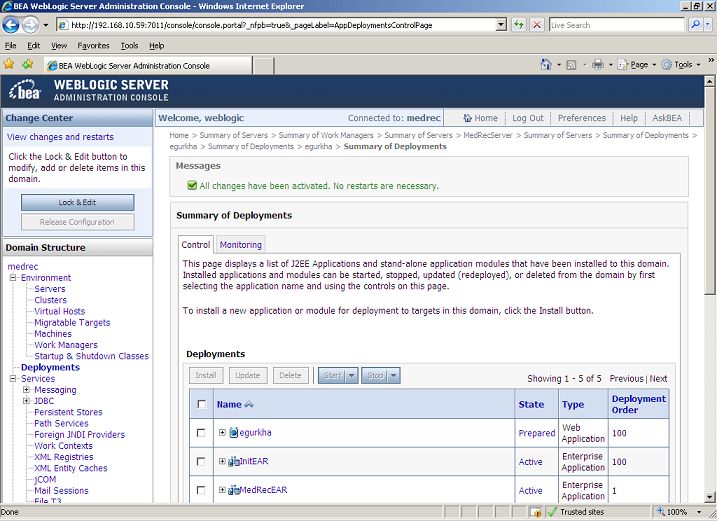Expand the Messaging tree node
717x521 pixels.
point(27,390)
